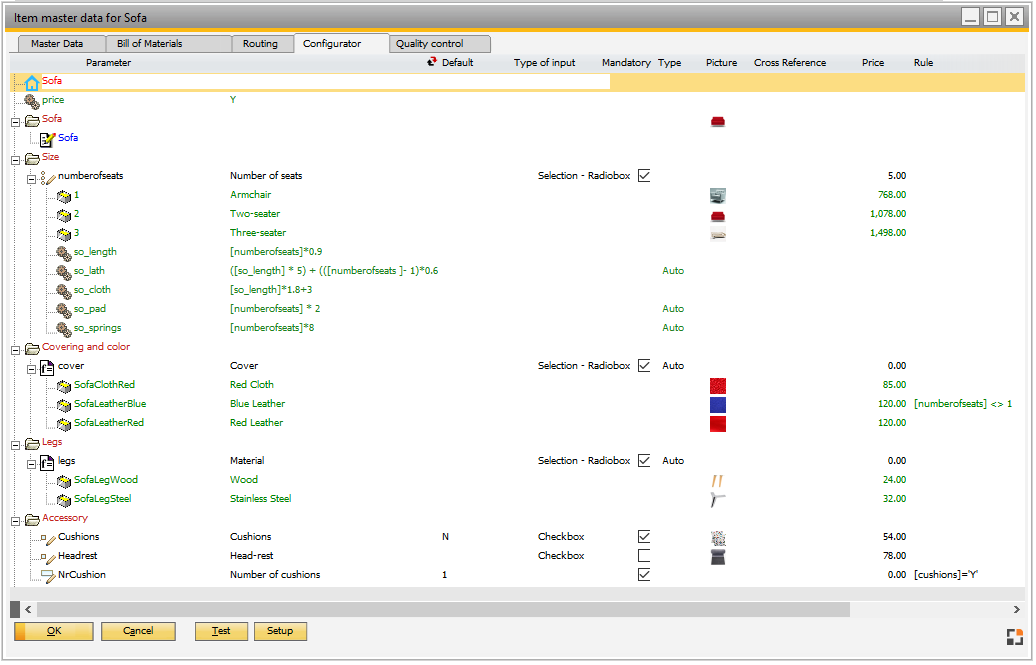Enable the Head-rest checkbox

643,555
